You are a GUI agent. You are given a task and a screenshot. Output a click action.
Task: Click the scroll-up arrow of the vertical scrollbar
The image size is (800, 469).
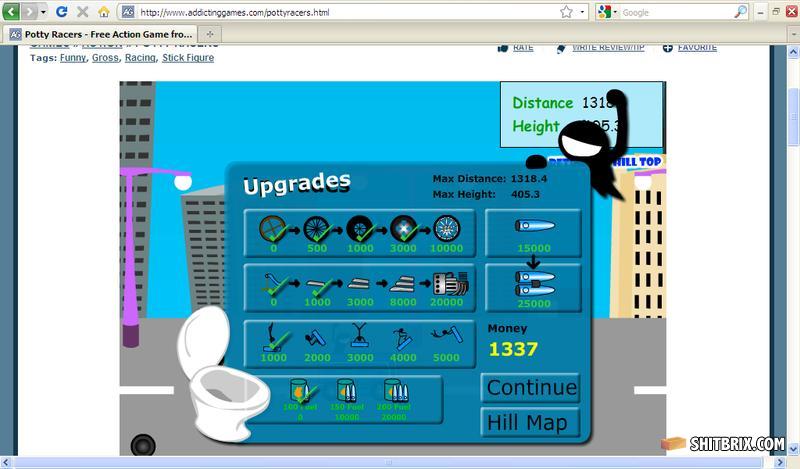point(793,52)
